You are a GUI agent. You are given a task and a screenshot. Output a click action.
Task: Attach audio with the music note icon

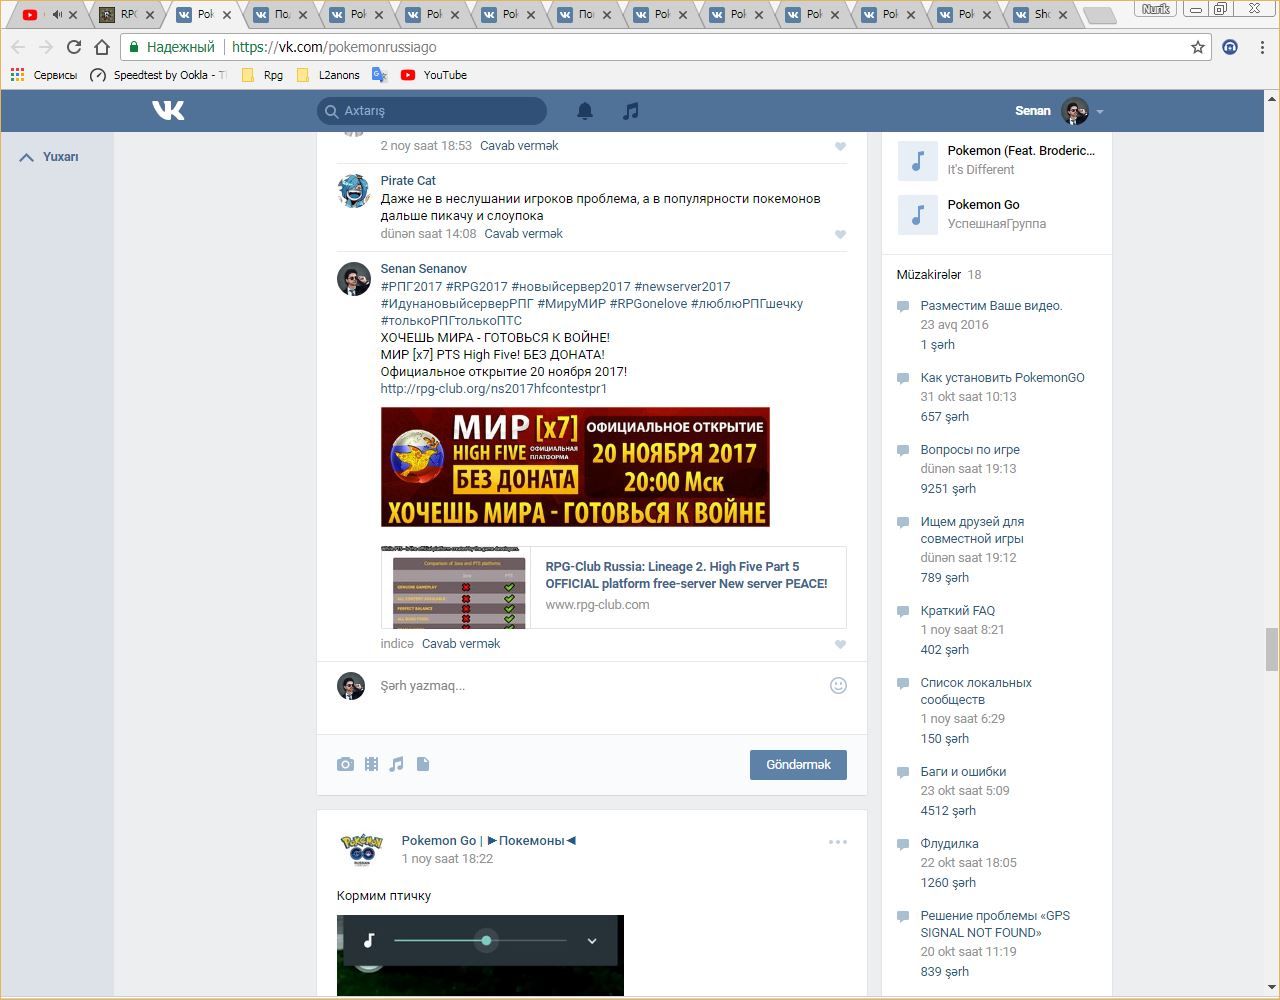pyautogui.click(x=397, y=764)
